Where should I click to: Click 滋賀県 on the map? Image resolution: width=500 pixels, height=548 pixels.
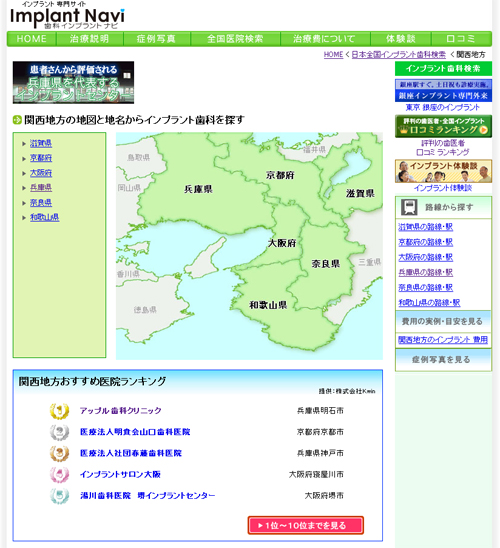click(x=360, y=193)
